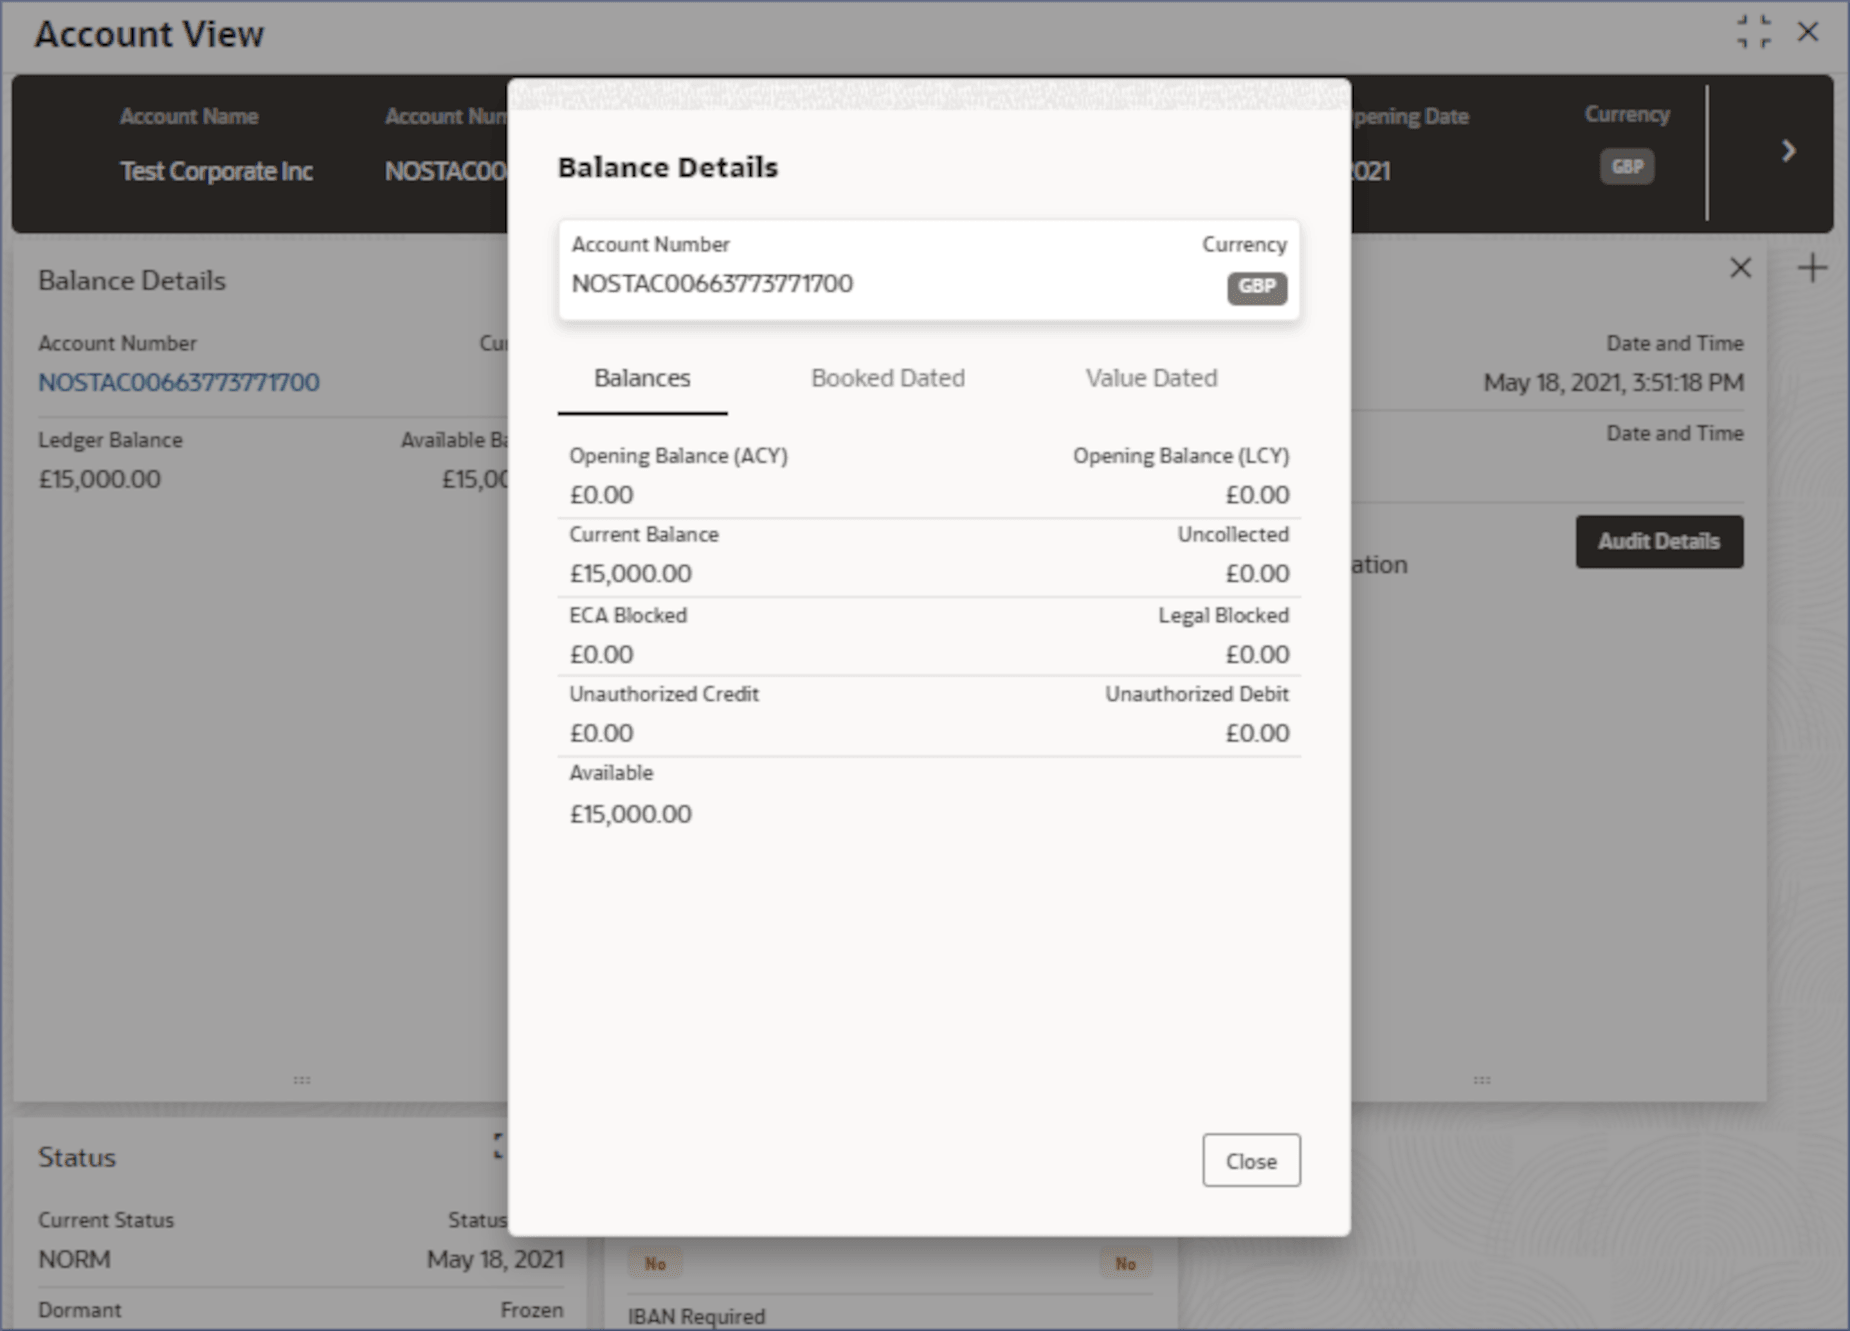Click the Dormant label in Status tile
This screenshot has width=1850, height=1331.
80,1310
